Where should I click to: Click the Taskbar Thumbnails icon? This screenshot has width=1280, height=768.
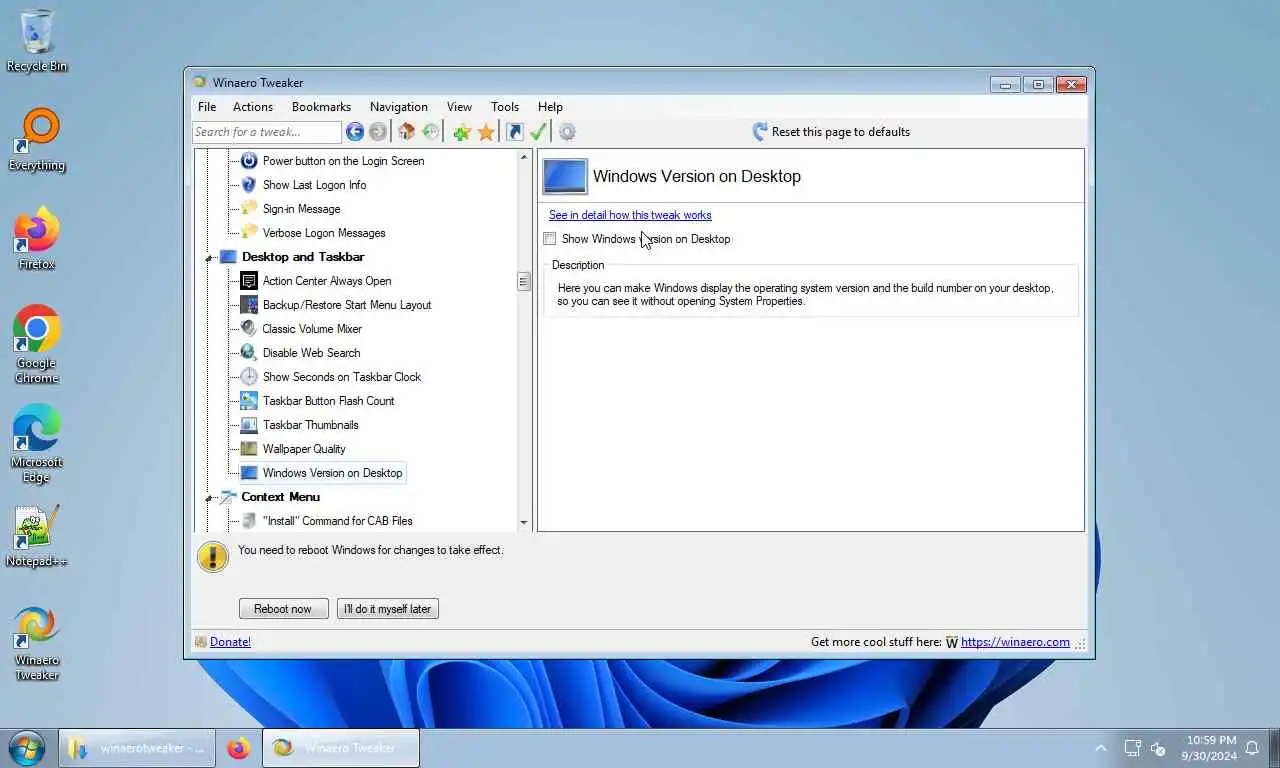(249, 425)
